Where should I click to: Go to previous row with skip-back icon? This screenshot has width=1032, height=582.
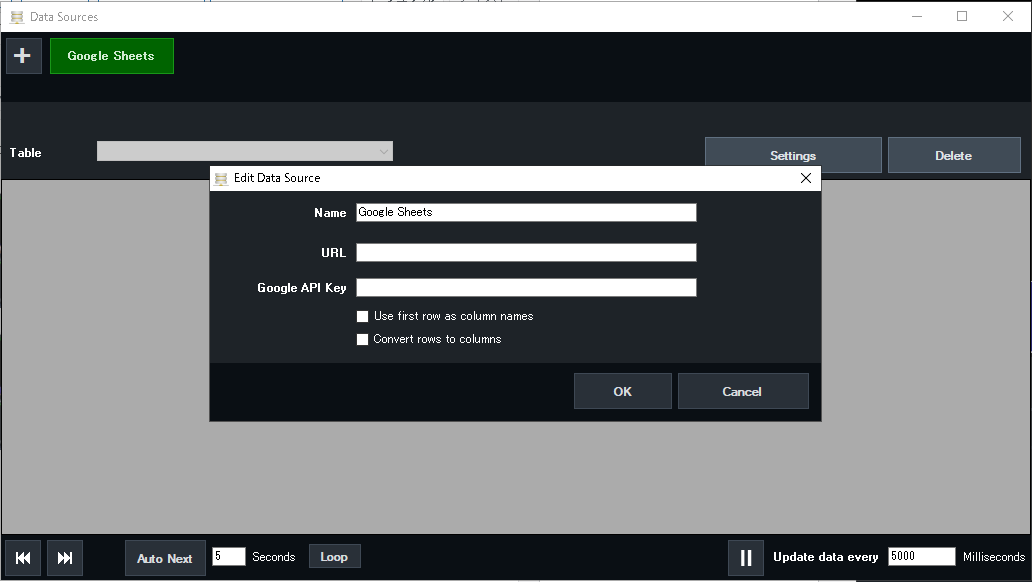click(23, 558)
